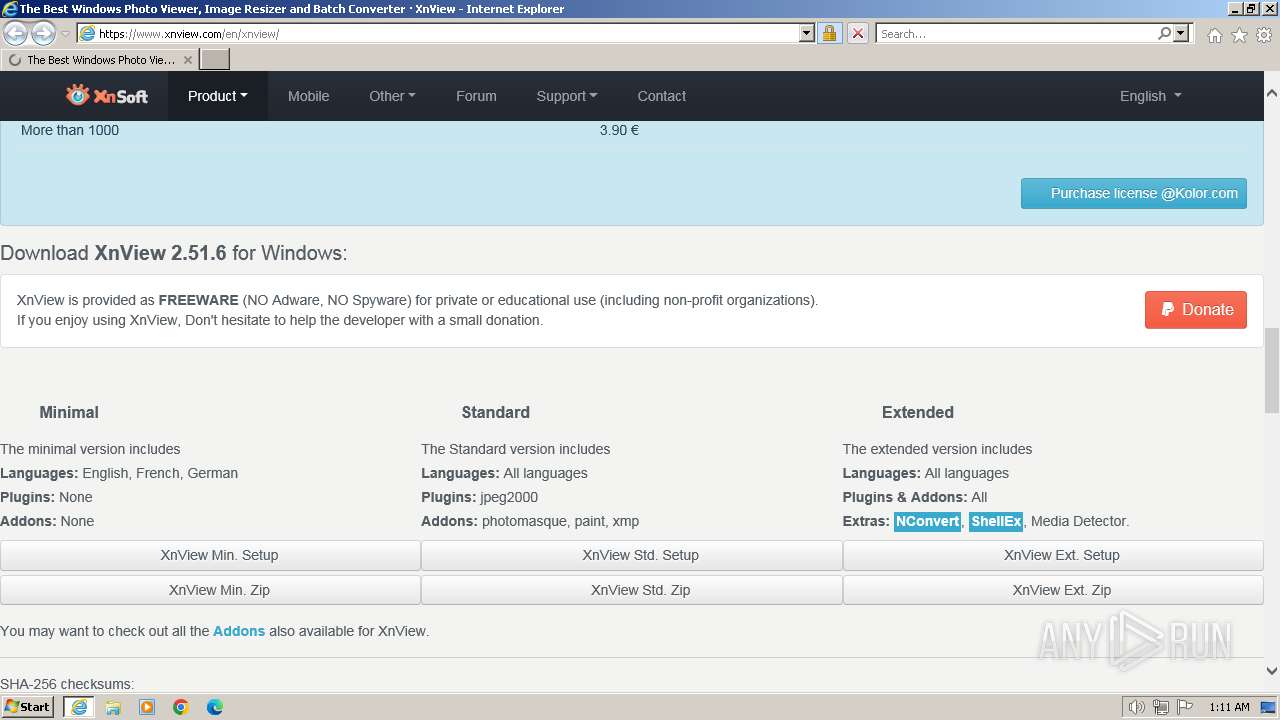1280x720 pixels.
Task: Click the network tray icon
Action: click(x=1160, y=707)
